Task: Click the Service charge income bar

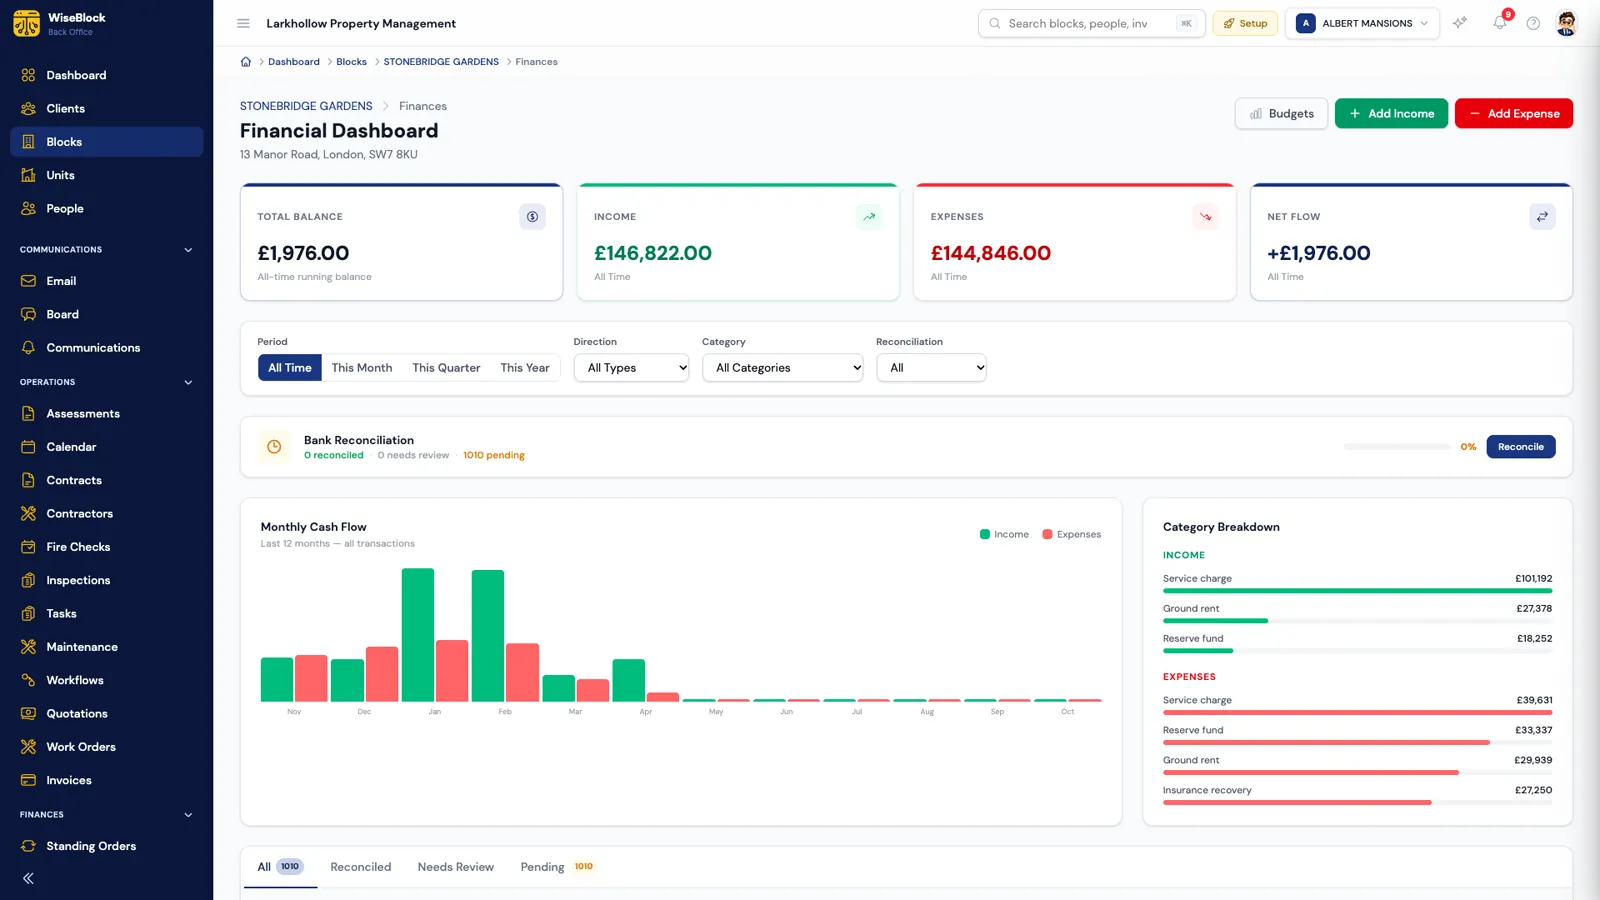Action: tap(1357, 591)
